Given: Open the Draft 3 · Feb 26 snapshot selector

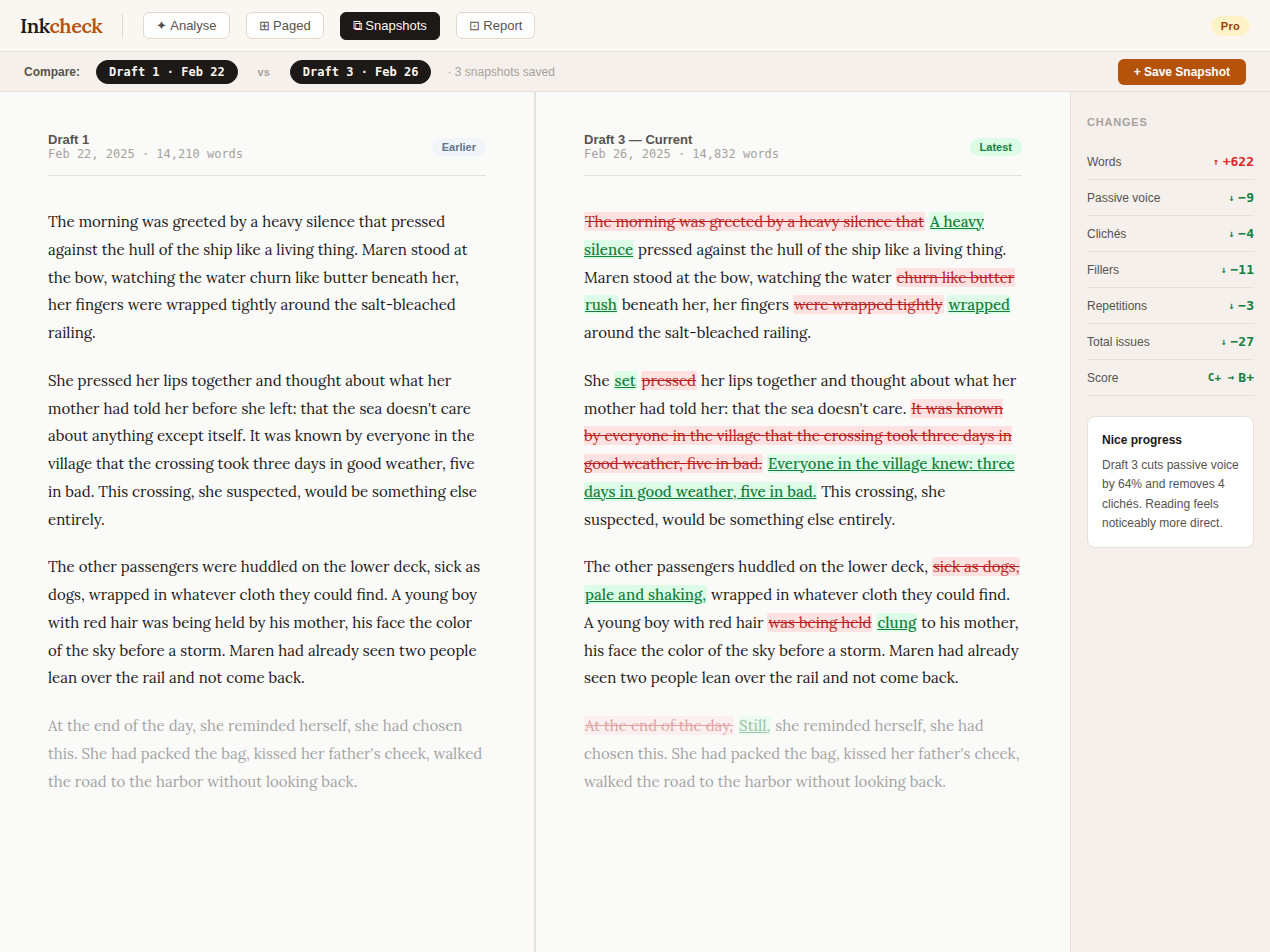Looking at the screenshot, I should coord(360,71).
